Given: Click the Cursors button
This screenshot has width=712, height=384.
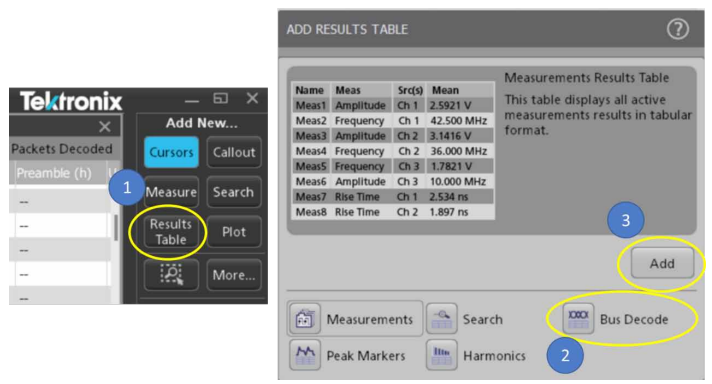Looking at the screenshot, I should tap(171, 152).
